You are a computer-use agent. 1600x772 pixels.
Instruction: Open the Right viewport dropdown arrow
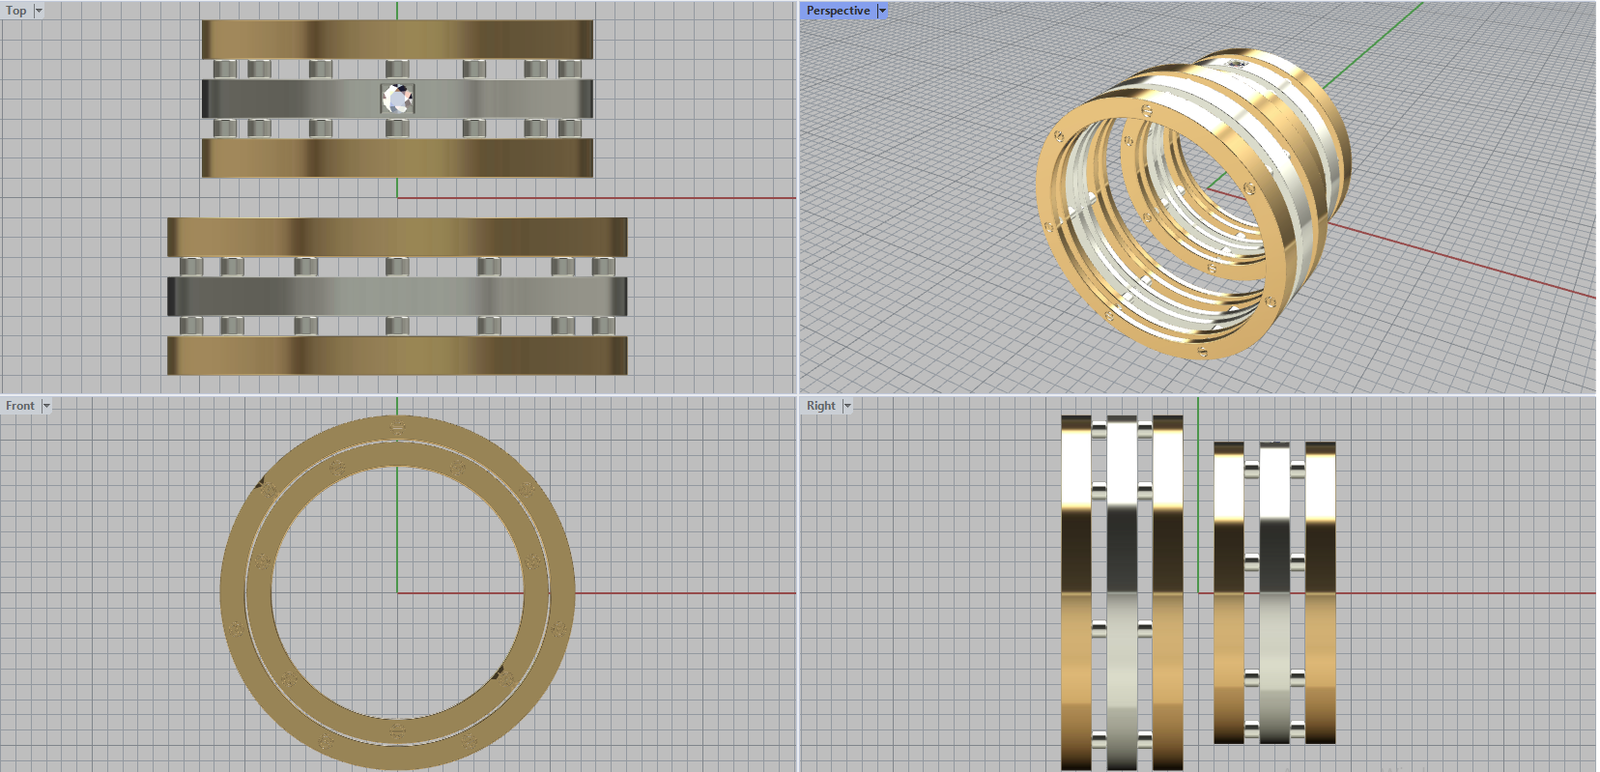pos(847,406)
